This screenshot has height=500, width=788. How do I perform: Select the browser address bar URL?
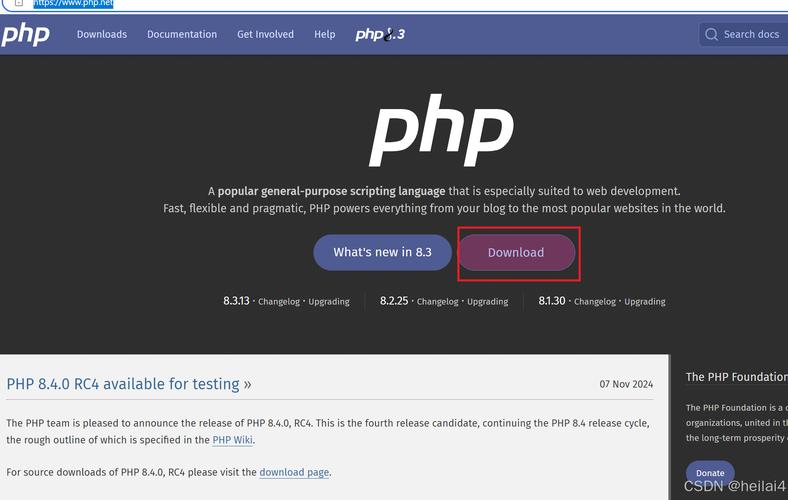[x=73, y=4]
